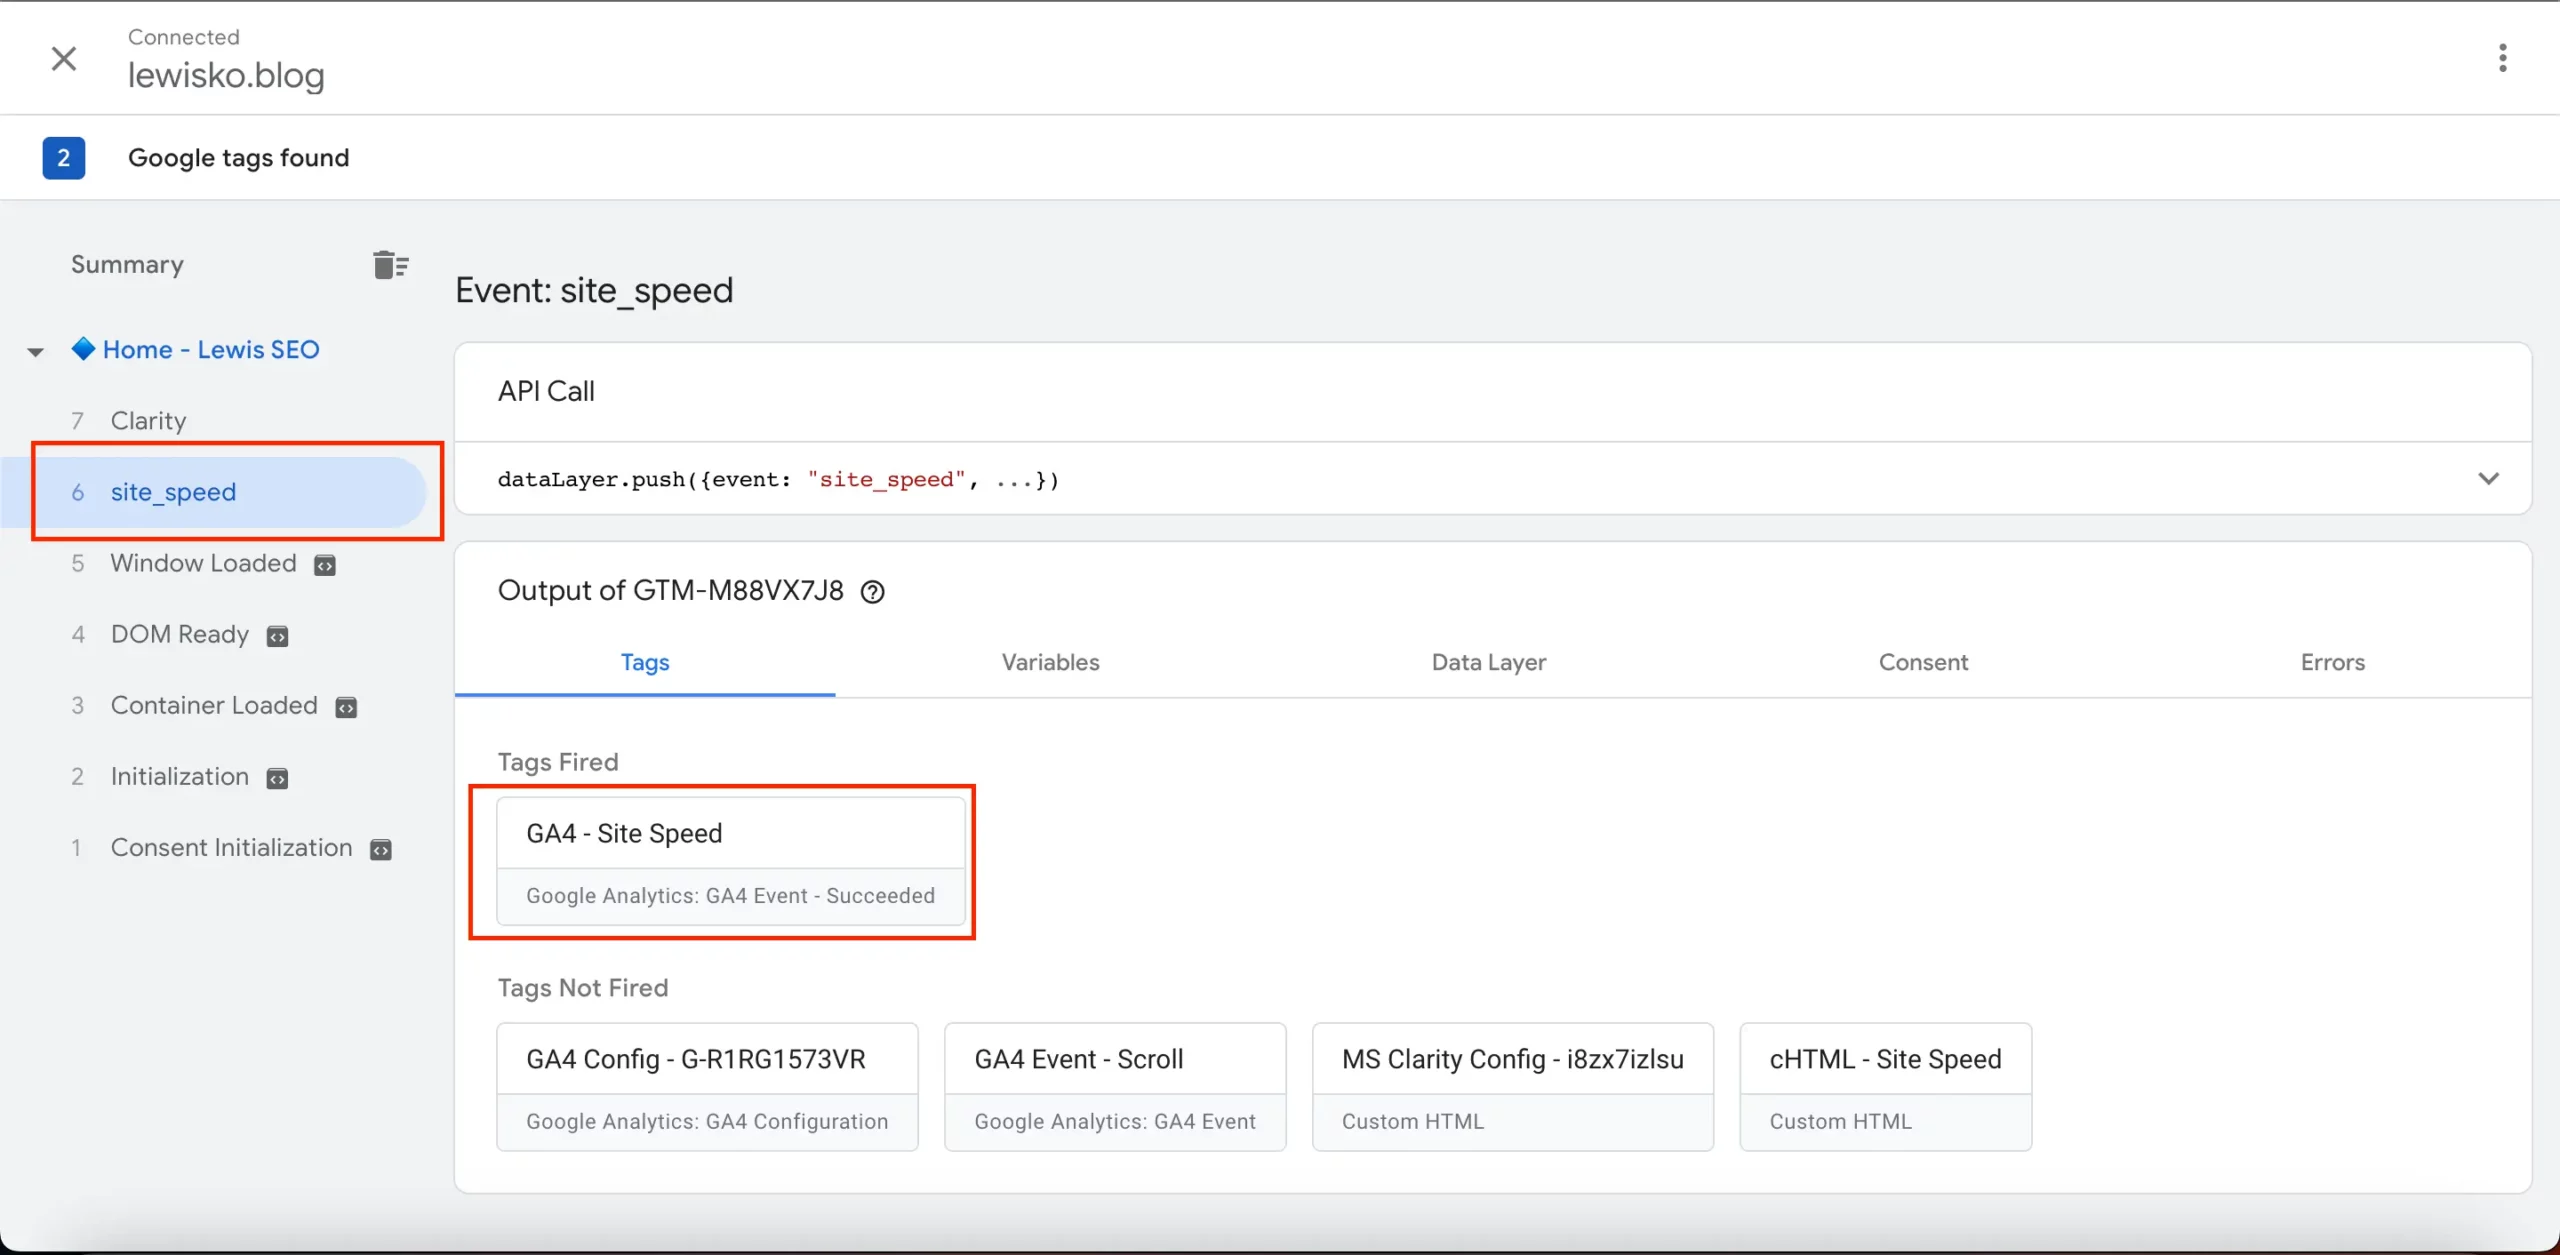Switch to the Data Layer tab
Viewport: 2560px width, 1255px height.
1488,662
